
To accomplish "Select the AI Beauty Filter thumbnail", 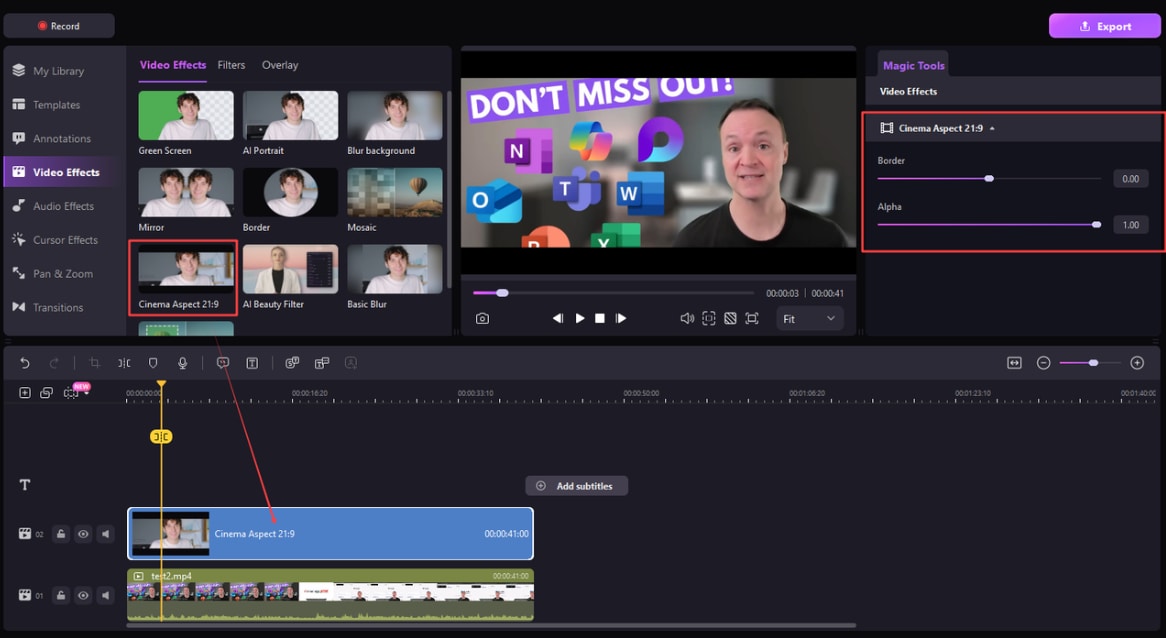I will click(290, 269).
